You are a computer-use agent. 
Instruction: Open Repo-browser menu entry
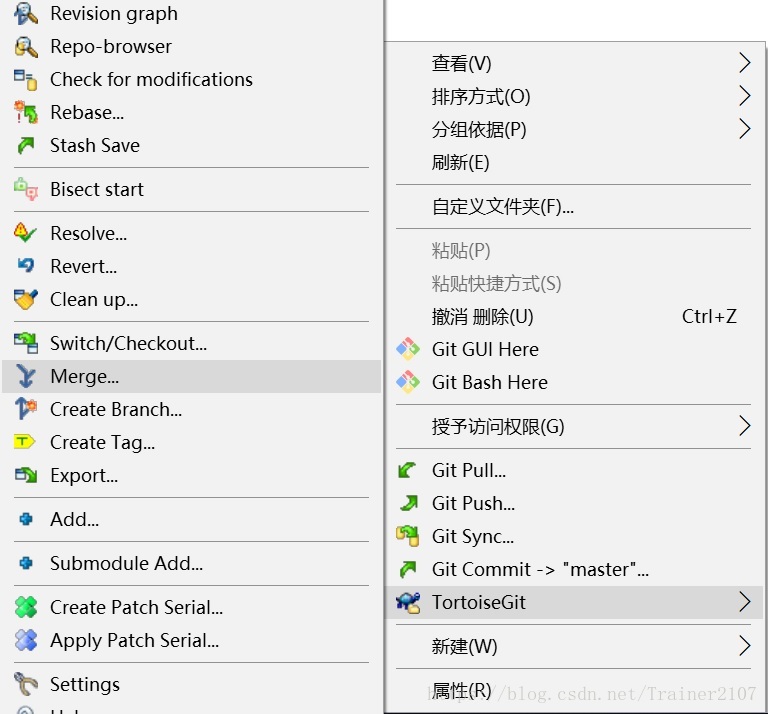(192, 47)
